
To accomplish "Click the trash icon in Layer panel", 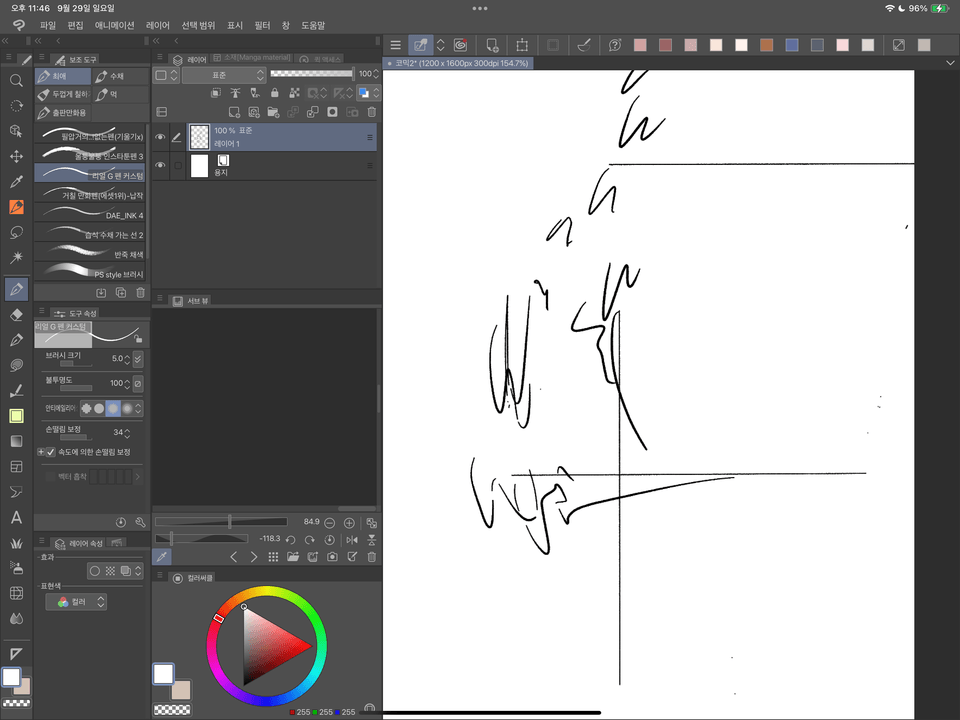I will tap(370, 111).
